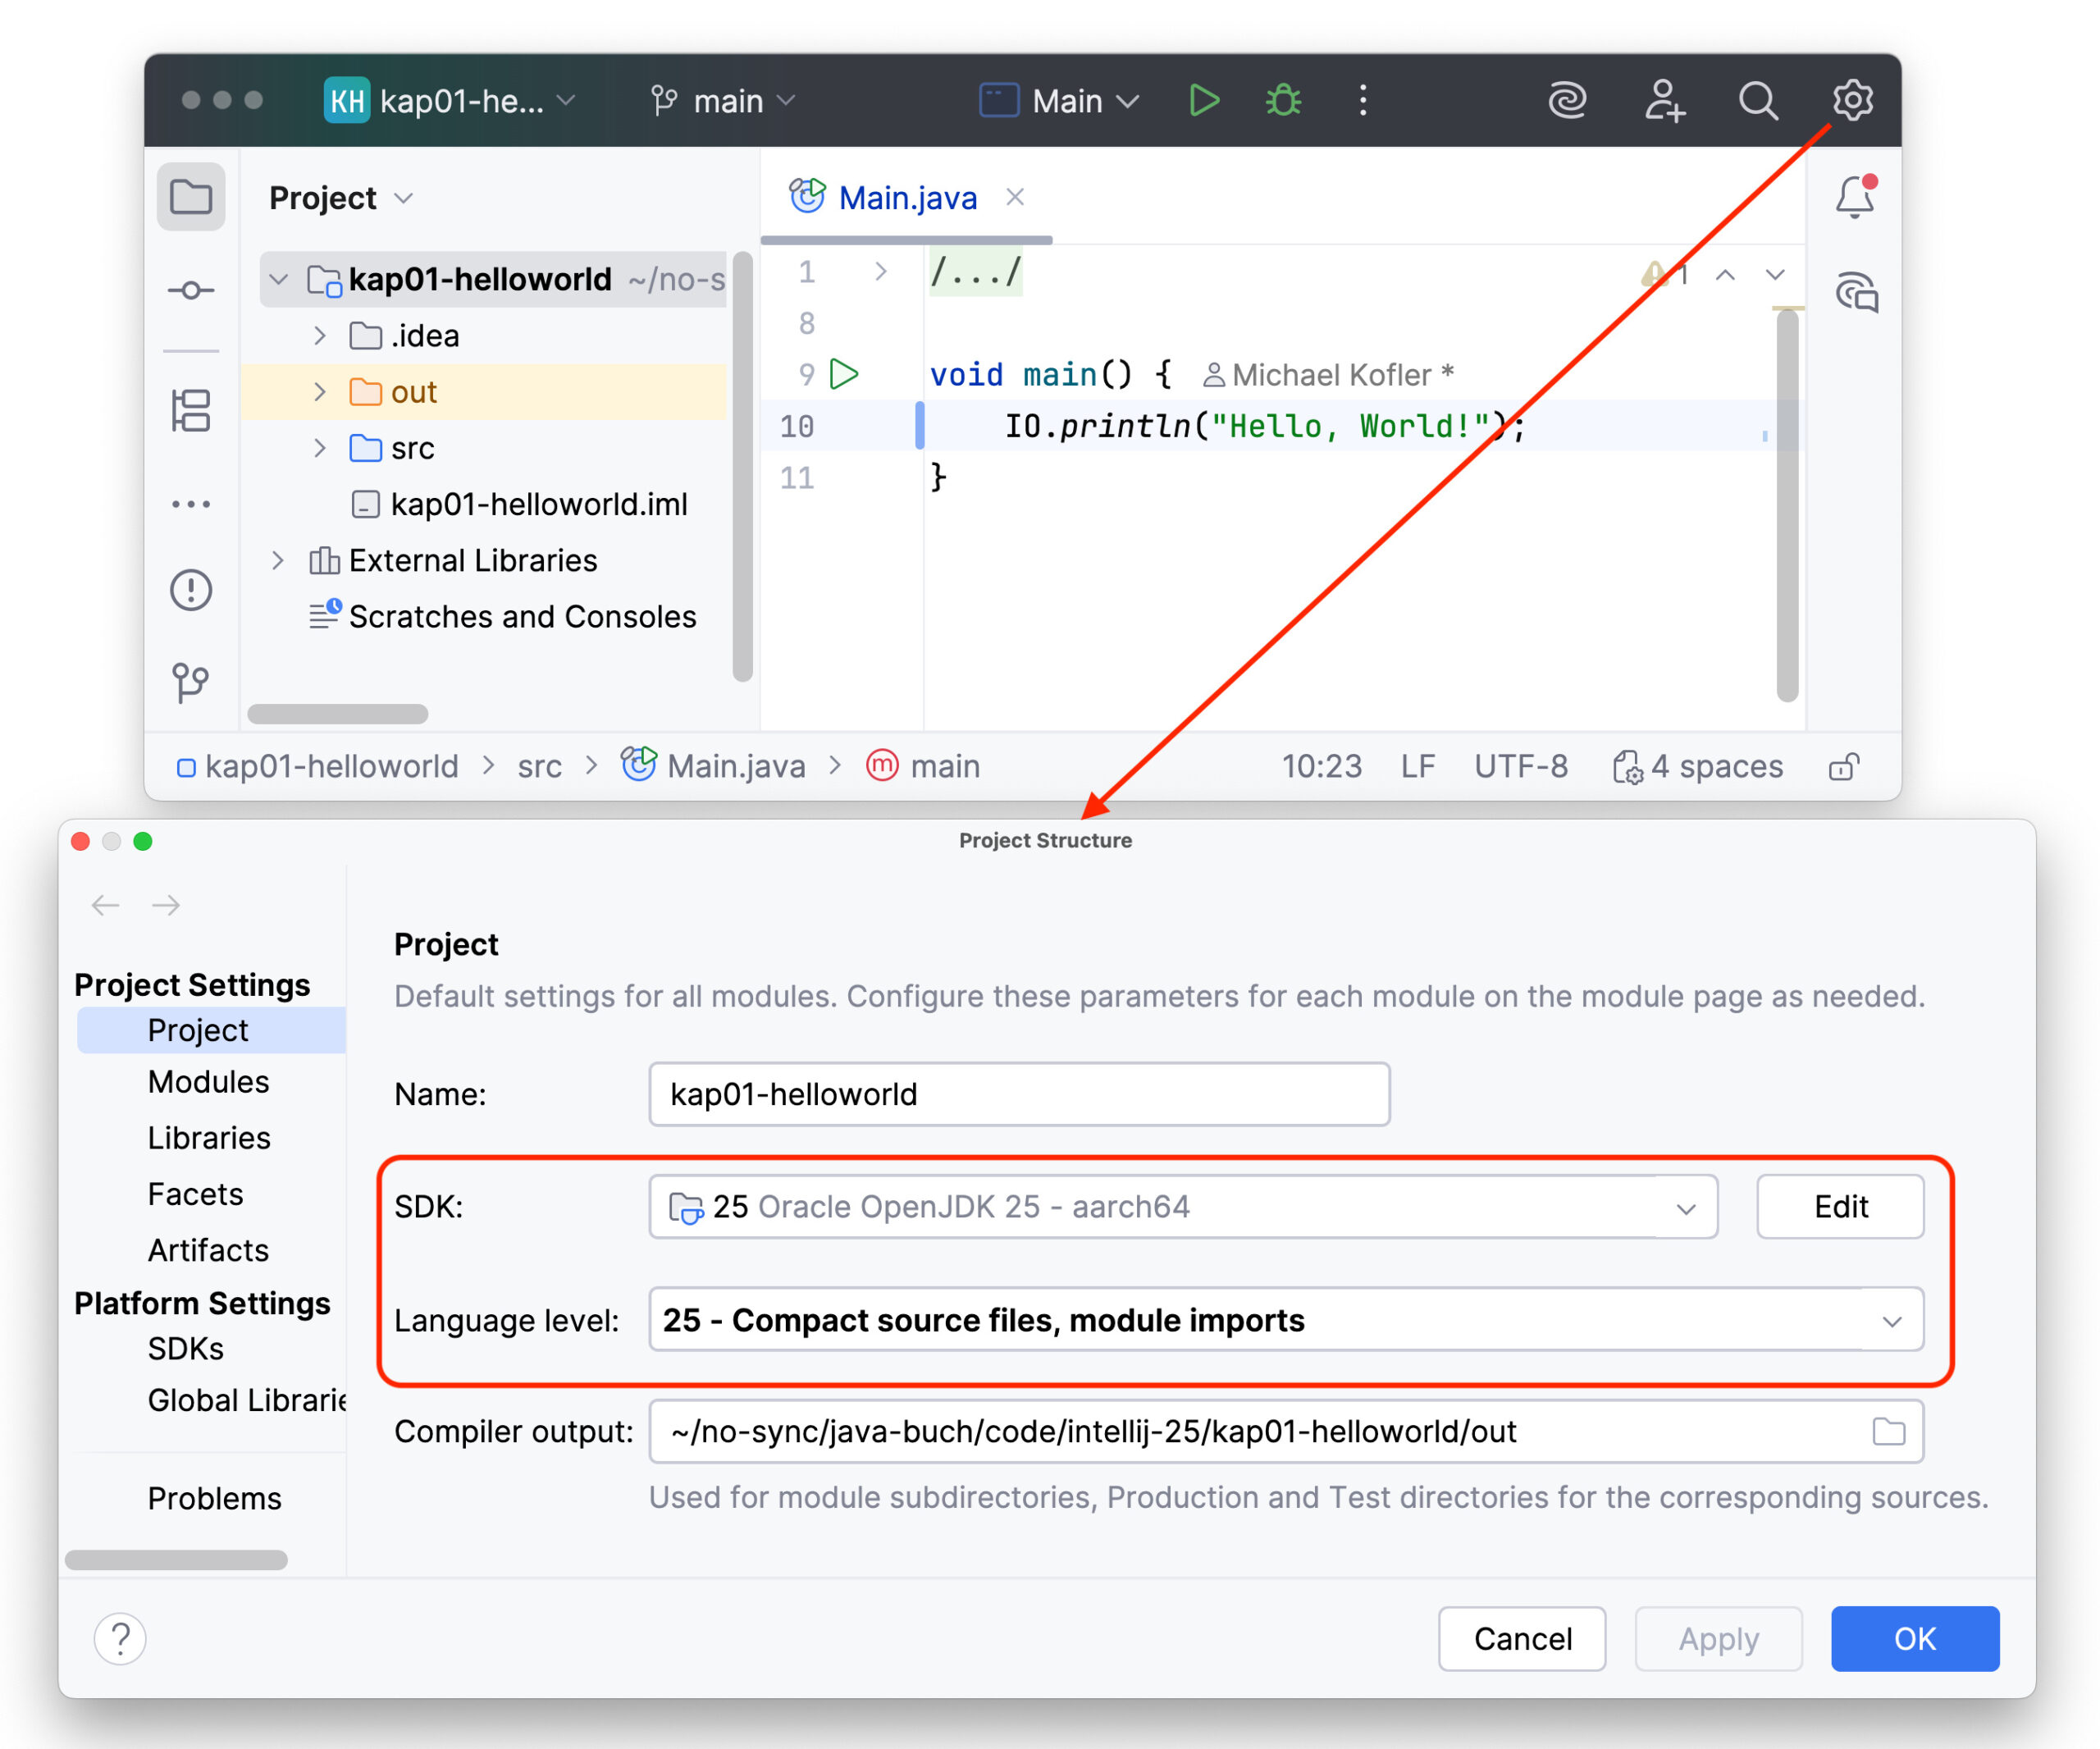Screen dimensions: 2100x1749
Task: Open Search Everywhere magnifier icon
Action: click(1758, 100)
